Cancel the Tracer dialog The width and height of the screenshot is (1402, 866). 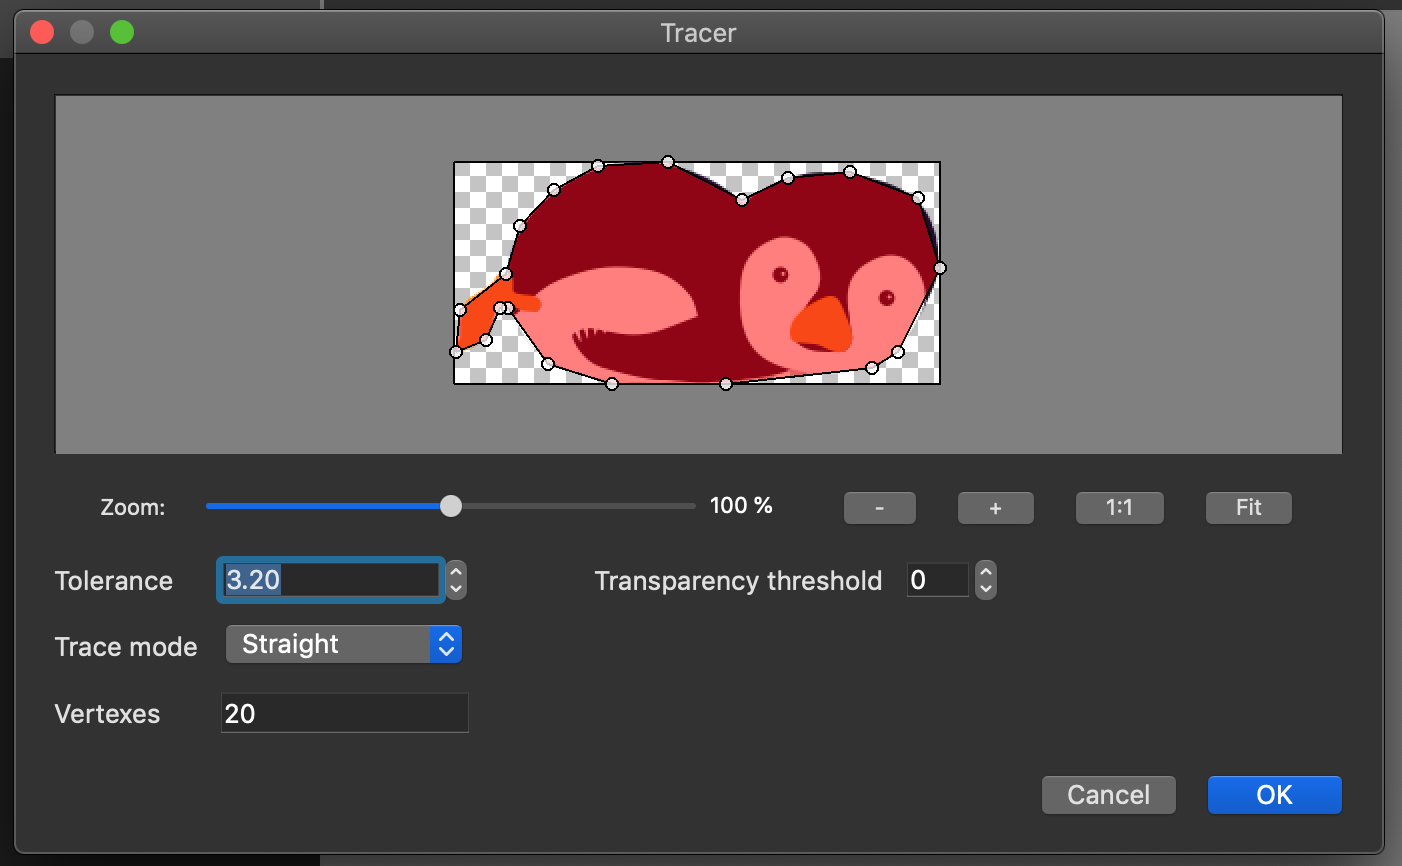click(x=1108, y=795)
